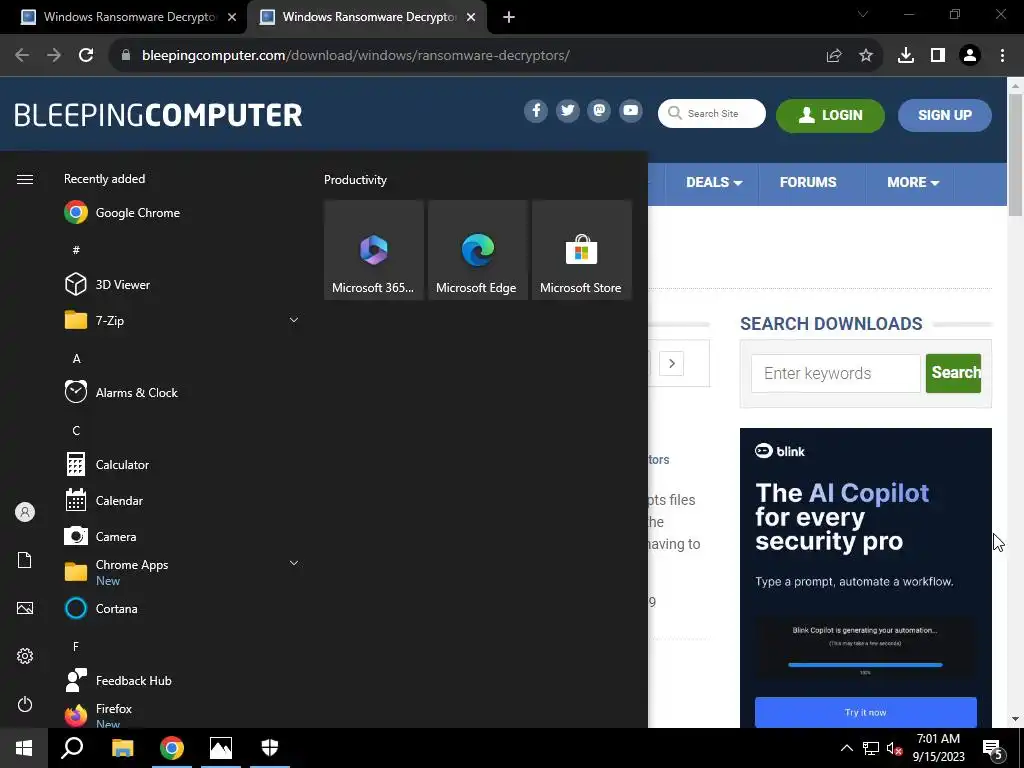This screenshot has width=1024, height=768.
Task: Open Documents from Start sidebar
Action: point(25,560)
